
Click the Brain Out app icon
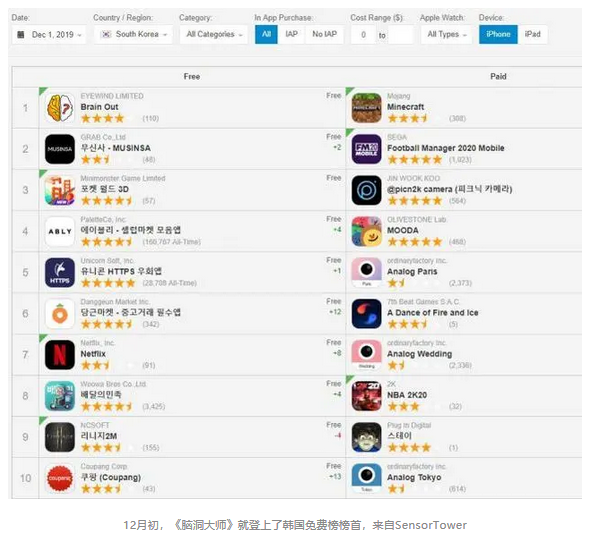(x=60, y=108)
